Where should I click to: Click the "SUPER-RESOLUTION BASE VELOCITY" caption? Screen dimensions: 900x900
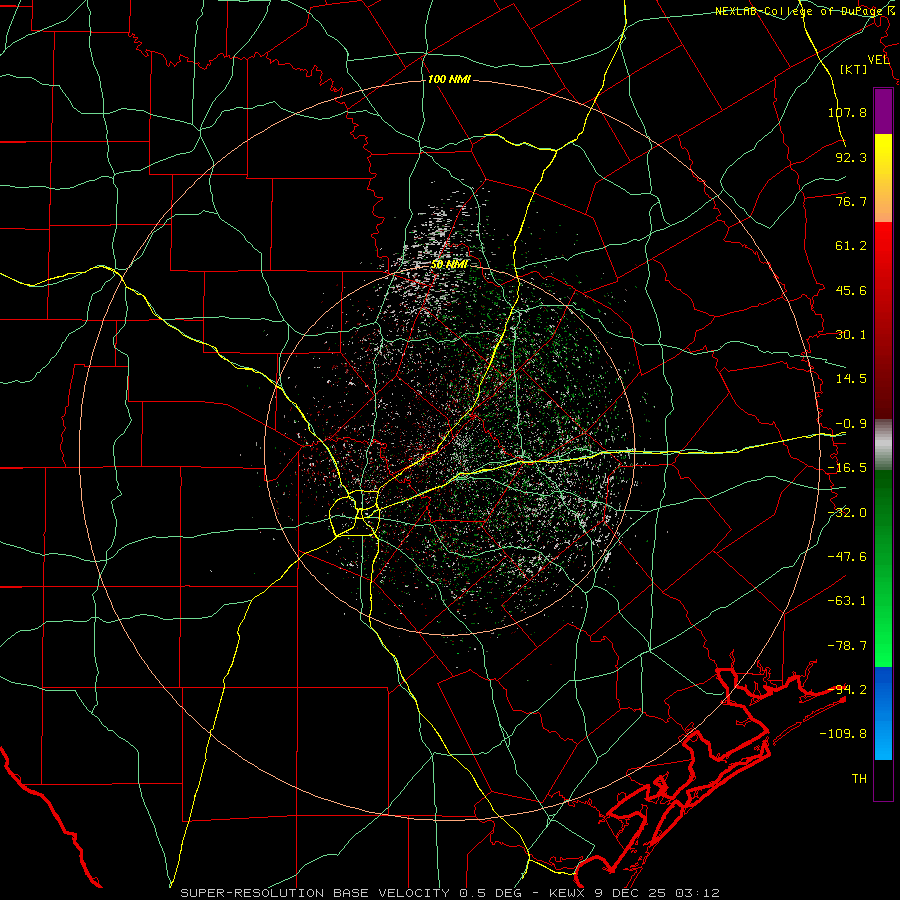tap(315, 893)
